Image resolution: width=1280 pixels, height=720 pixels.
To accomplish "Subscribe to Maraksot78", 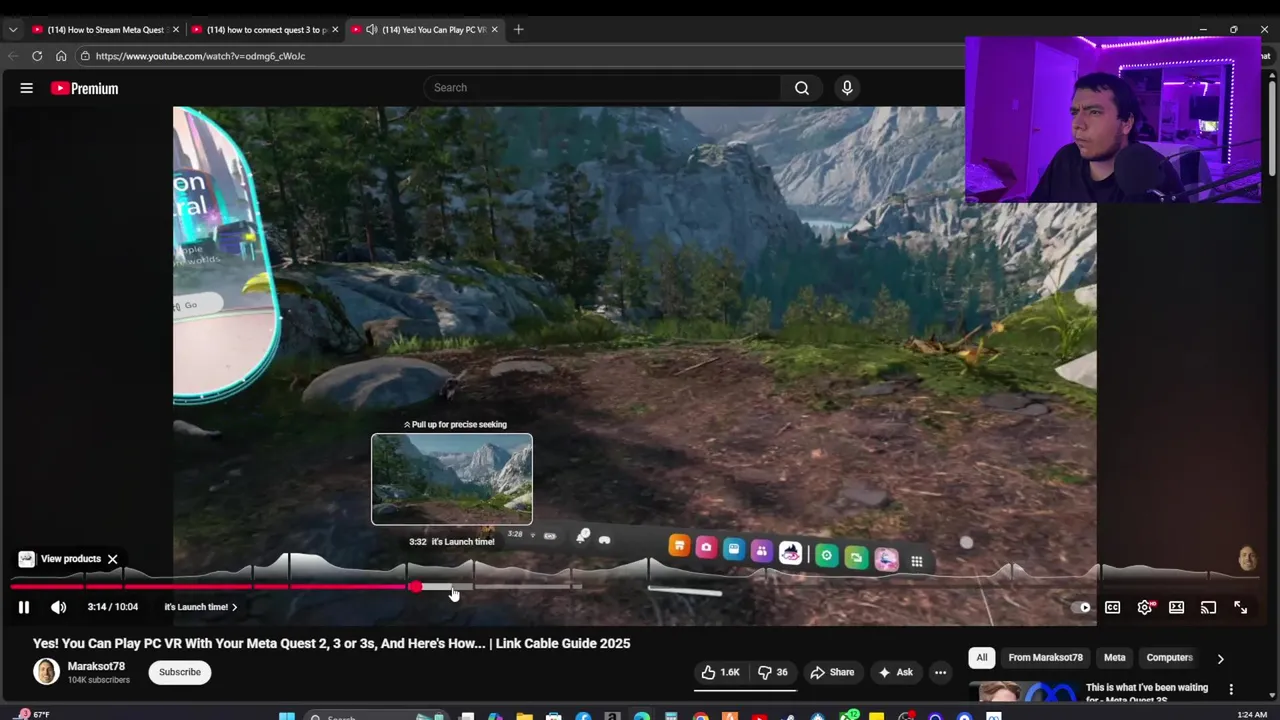I will tap(180, 672).
